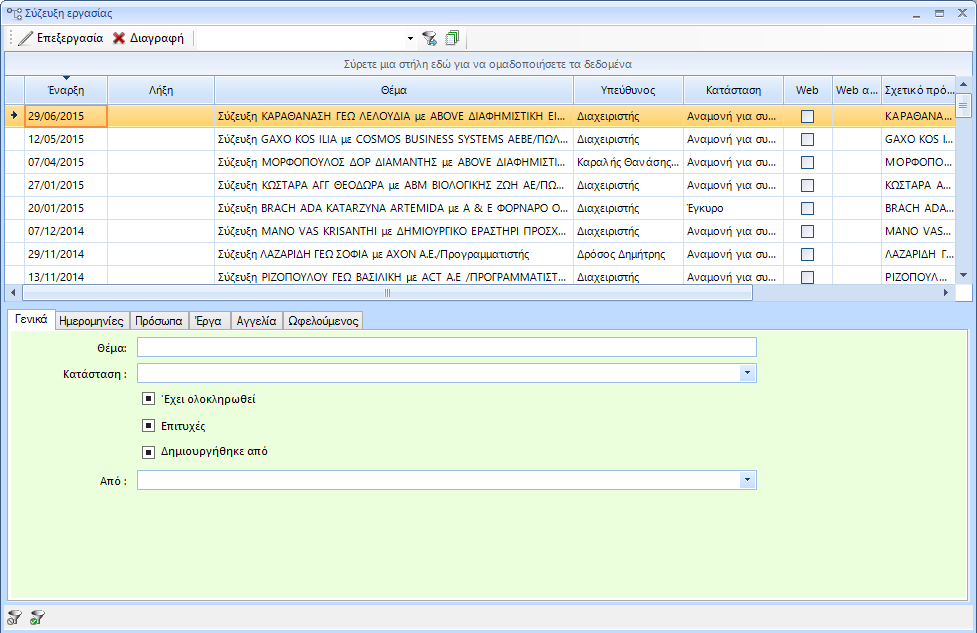Switch to the Ημερομηνίες tab
The image size is (977, 633).
pyautogui.click(x=91, y=321)
